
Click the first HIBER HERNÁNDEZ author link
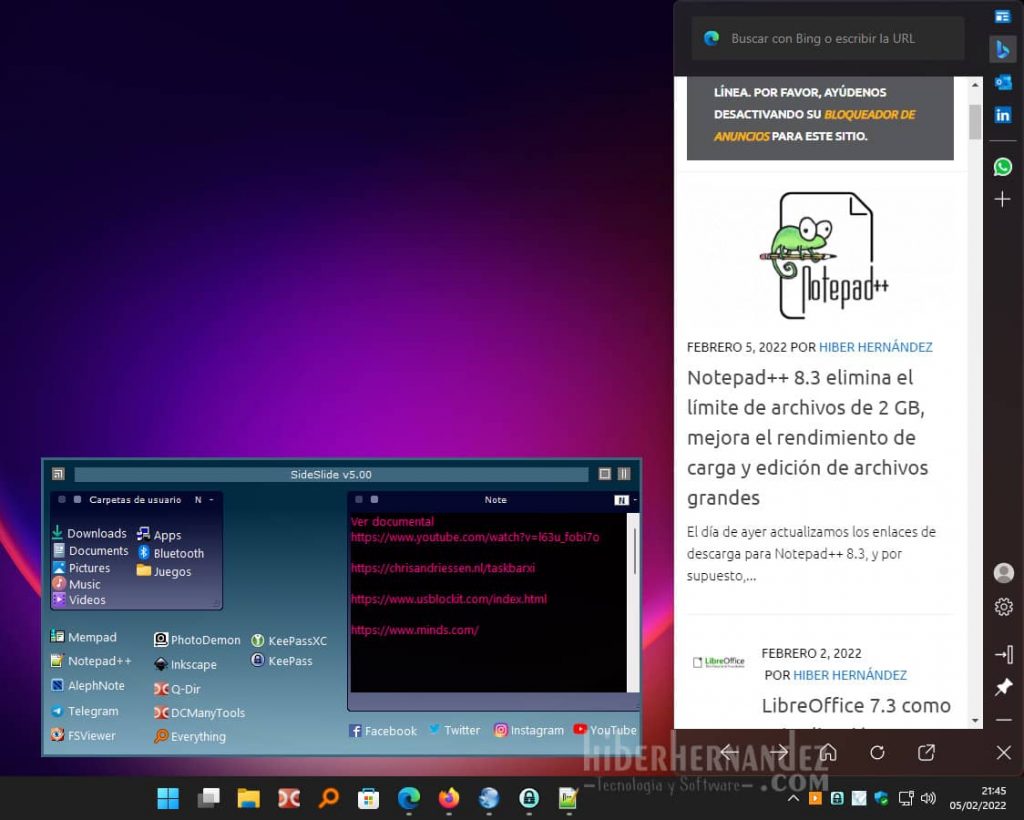pos(876,347)
